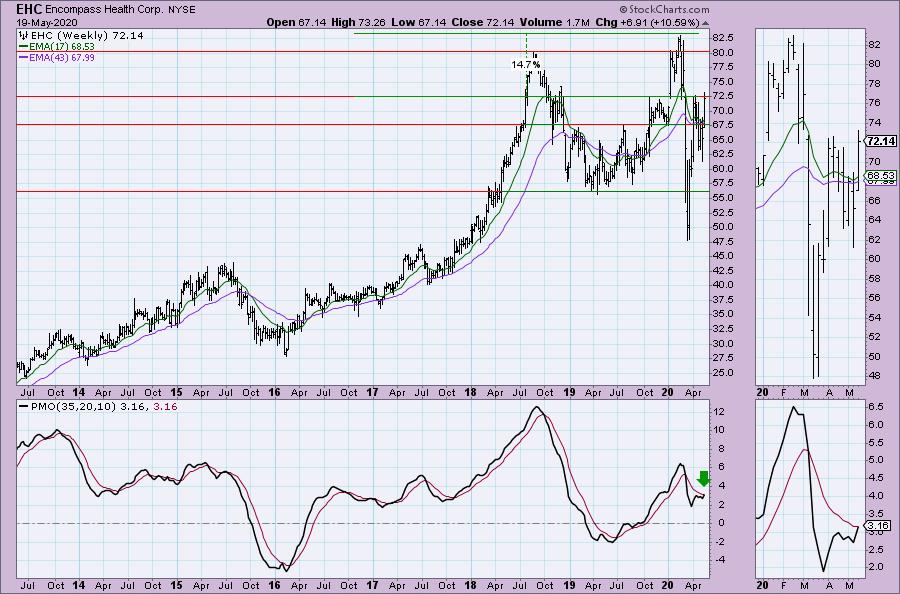Click year 14 on the PMO panel time axis
The width and height of the screenshot is (900, 594).
[x=79, y=585]
